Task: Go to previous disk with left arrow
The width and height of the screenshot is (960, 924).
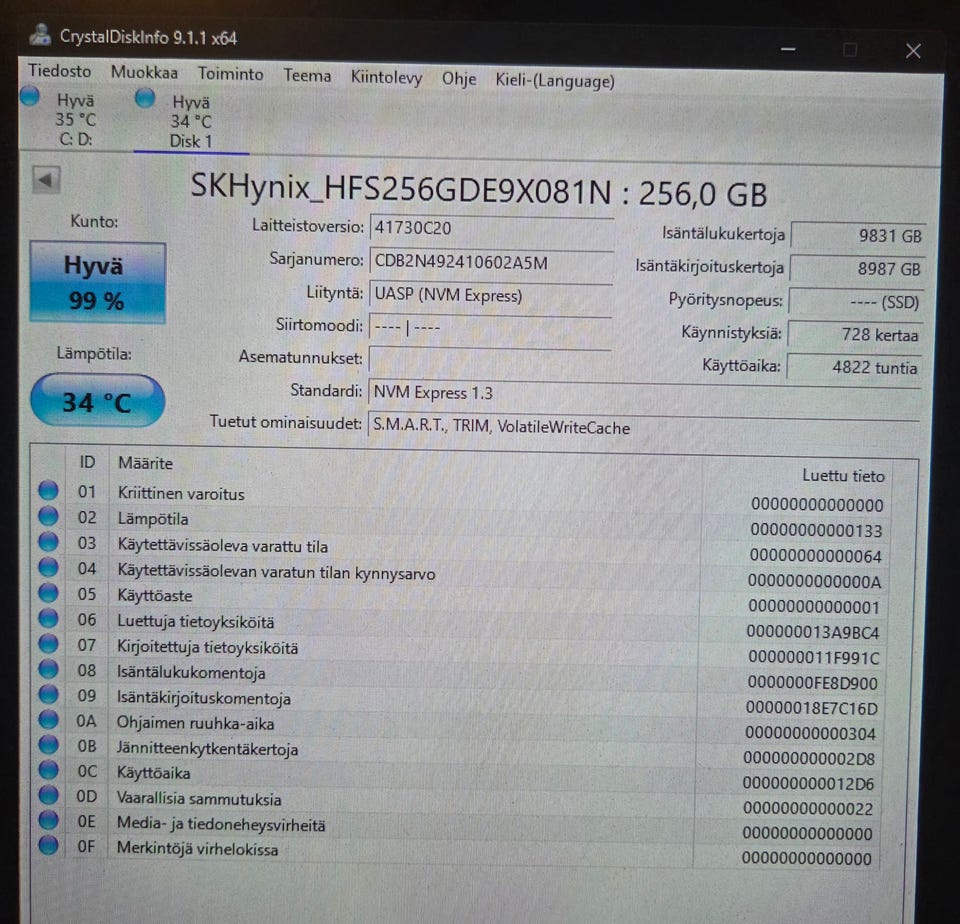Action: (x=46, y=180)
